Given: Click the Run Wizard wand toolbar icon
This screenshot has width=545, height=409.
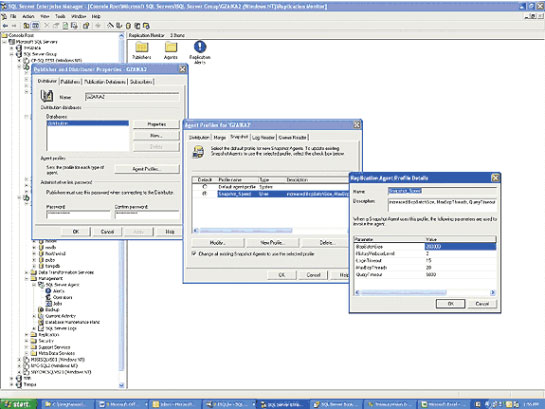Looking at the screenshot, I should point(111,26).
